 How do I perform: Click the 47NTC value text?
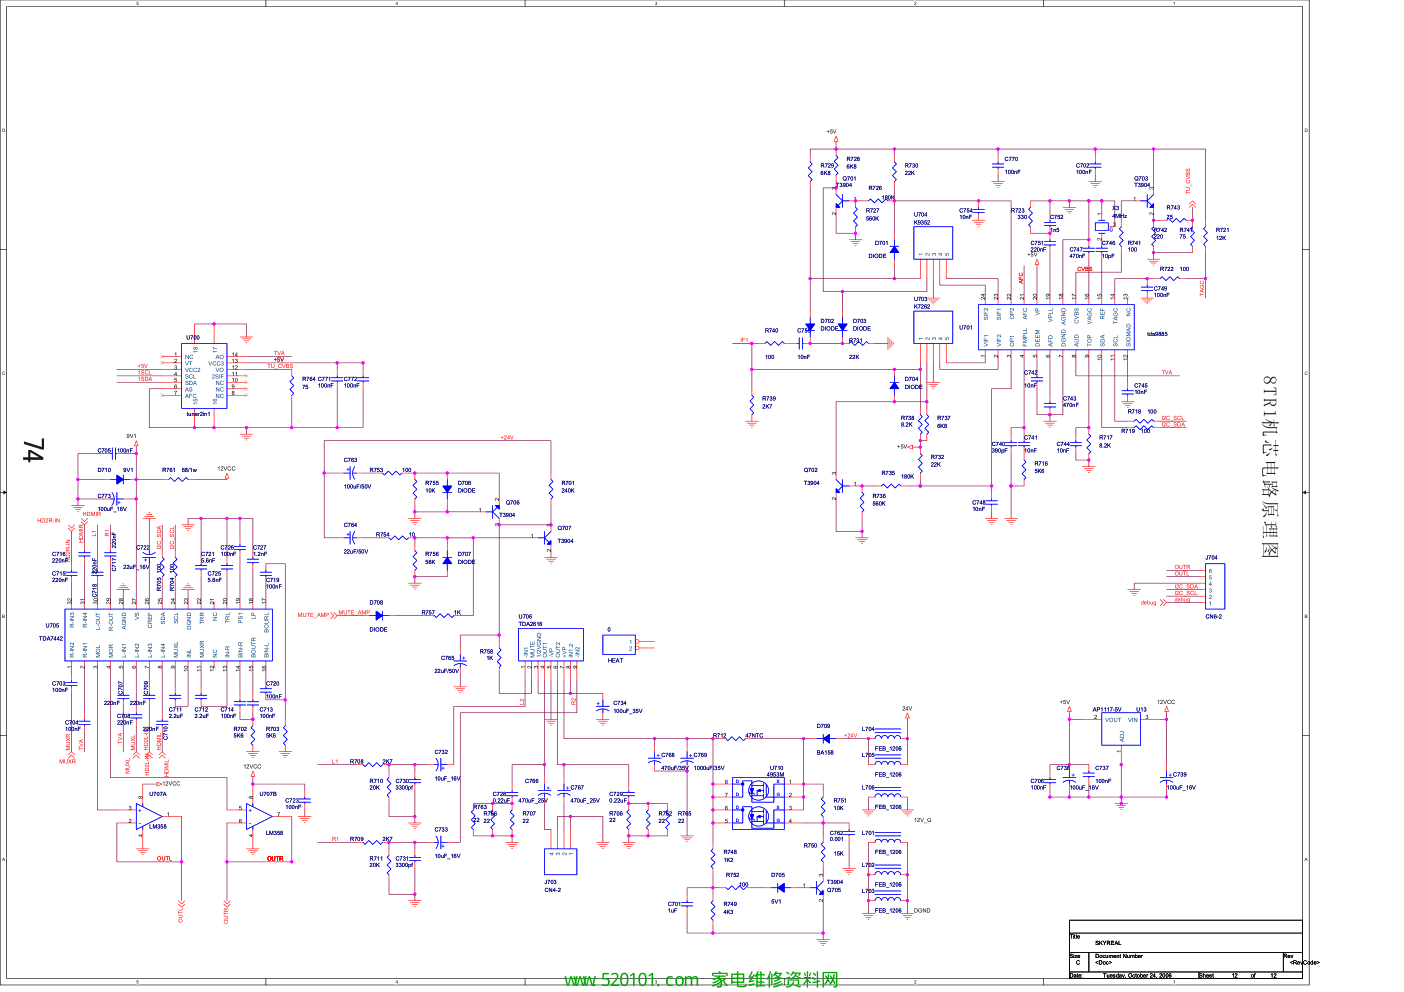click(x=754, y=736)
